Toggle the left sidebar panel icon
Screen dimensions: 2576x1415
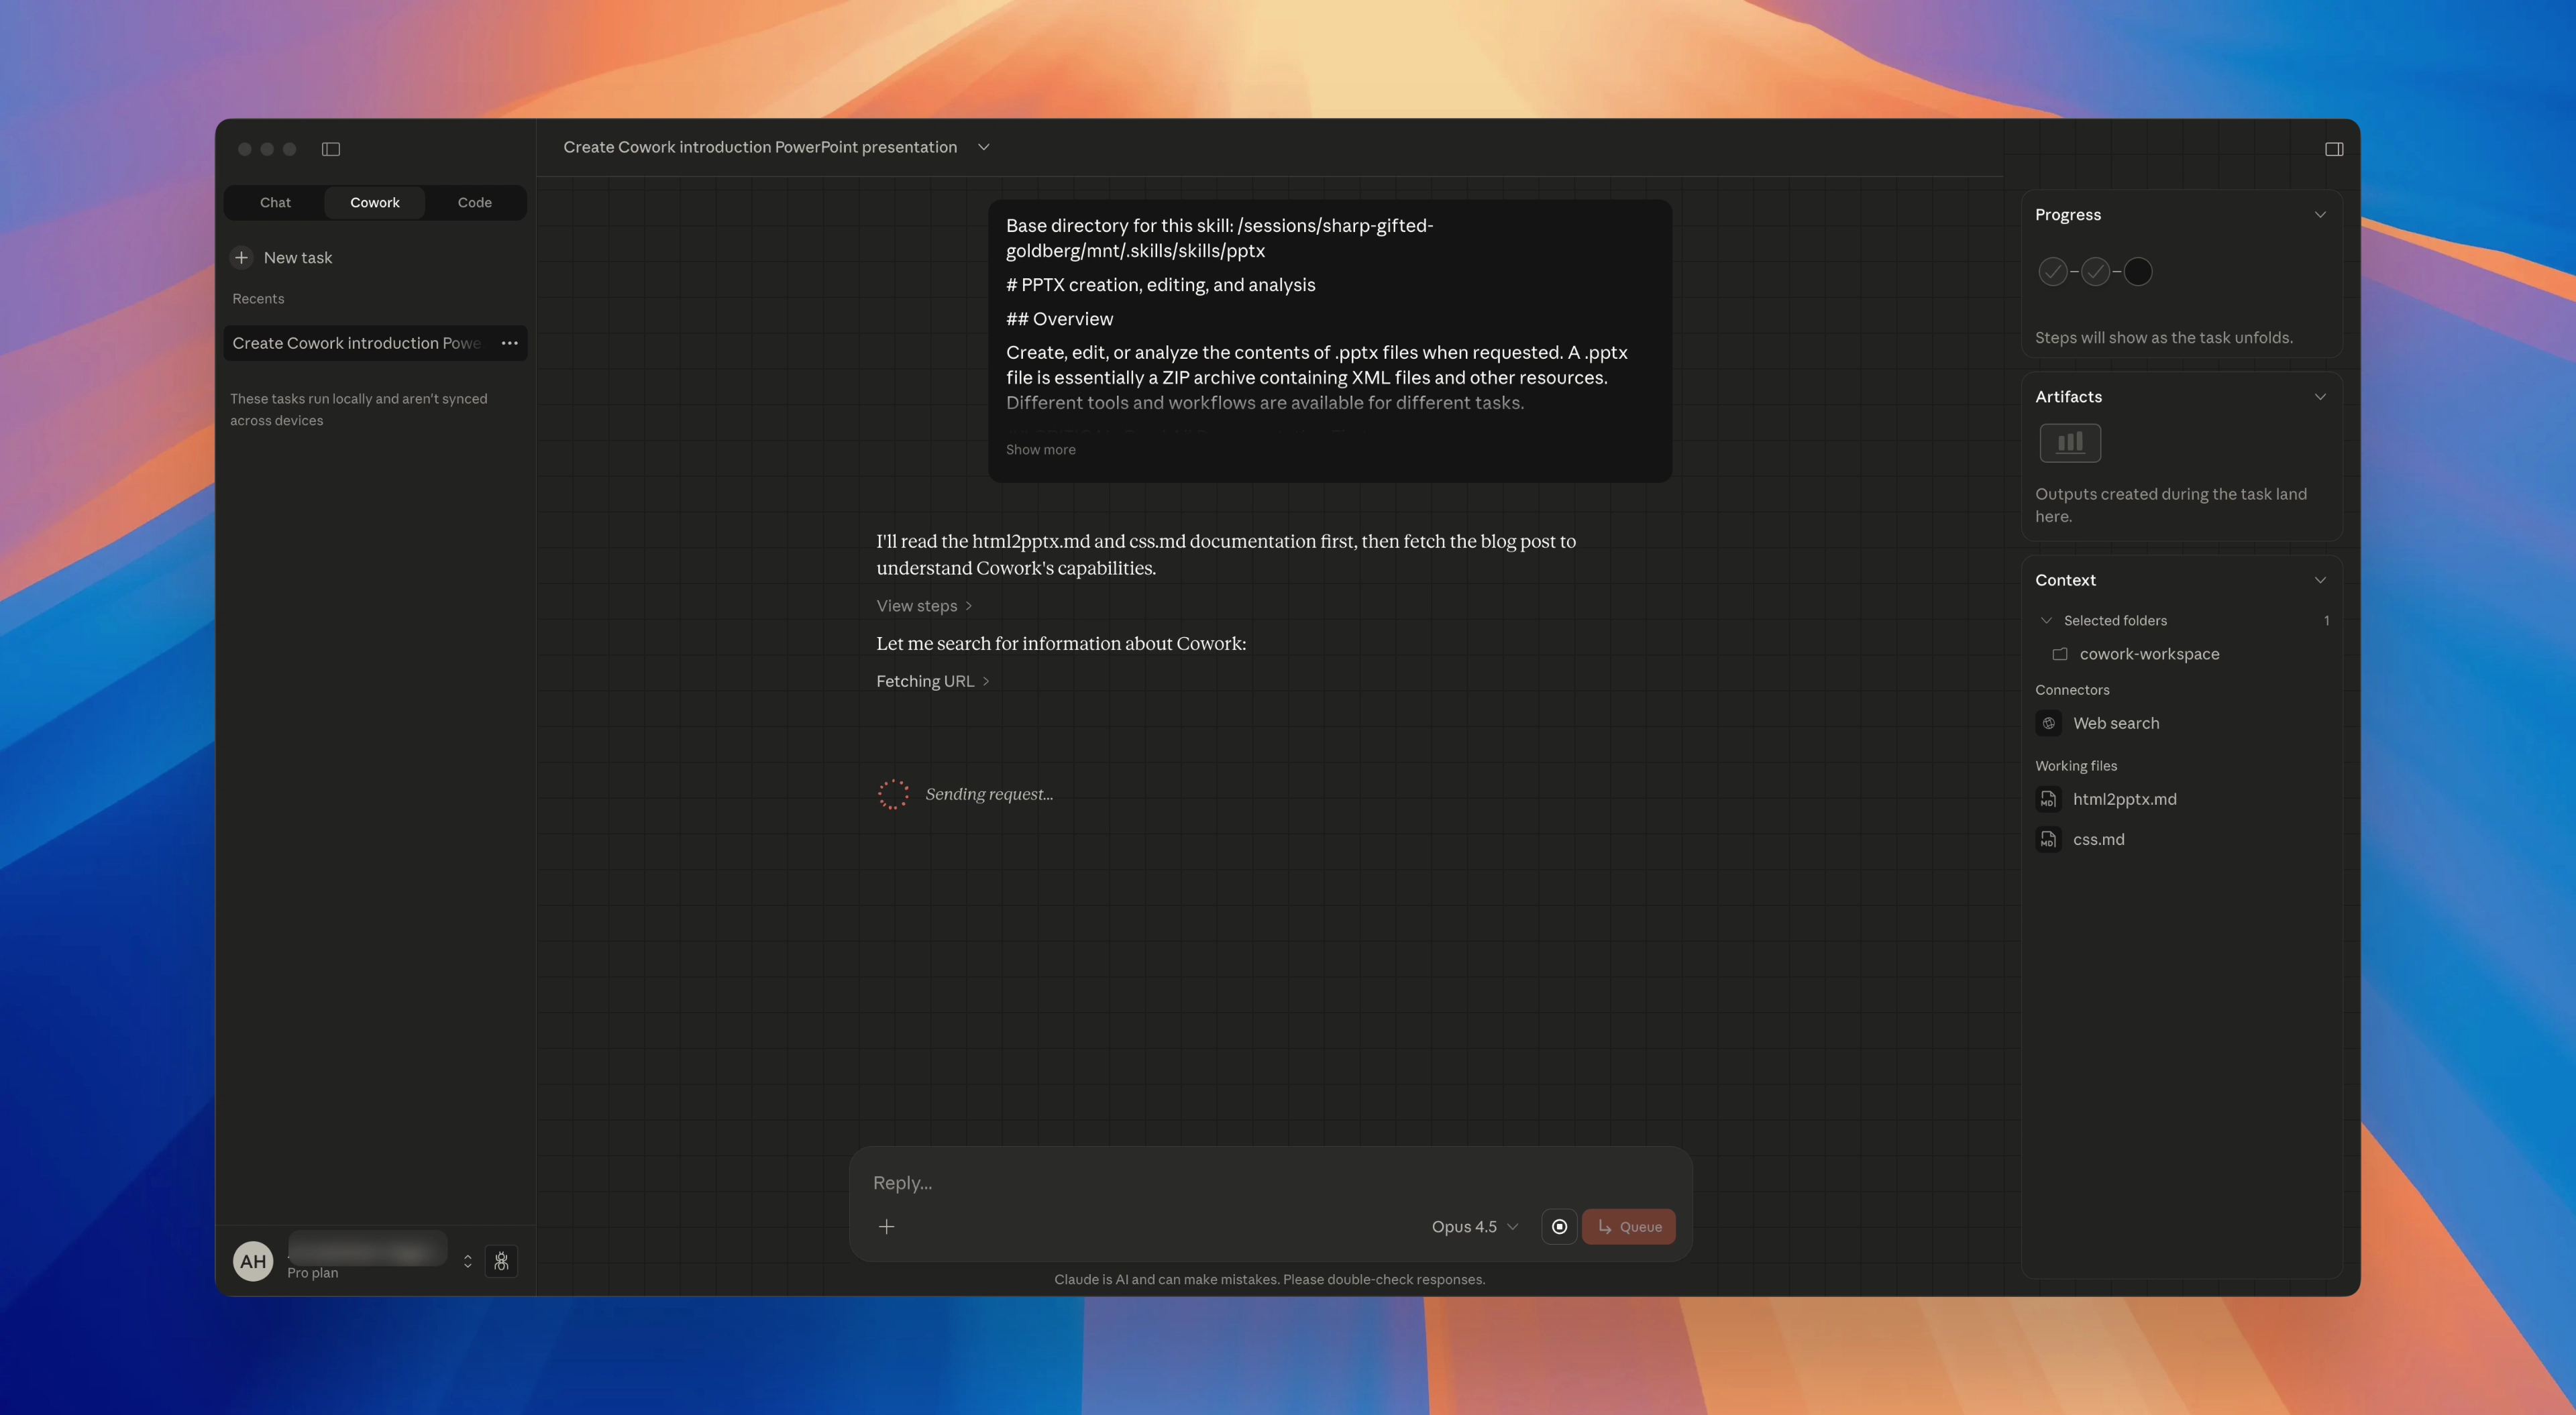[331, 149]
